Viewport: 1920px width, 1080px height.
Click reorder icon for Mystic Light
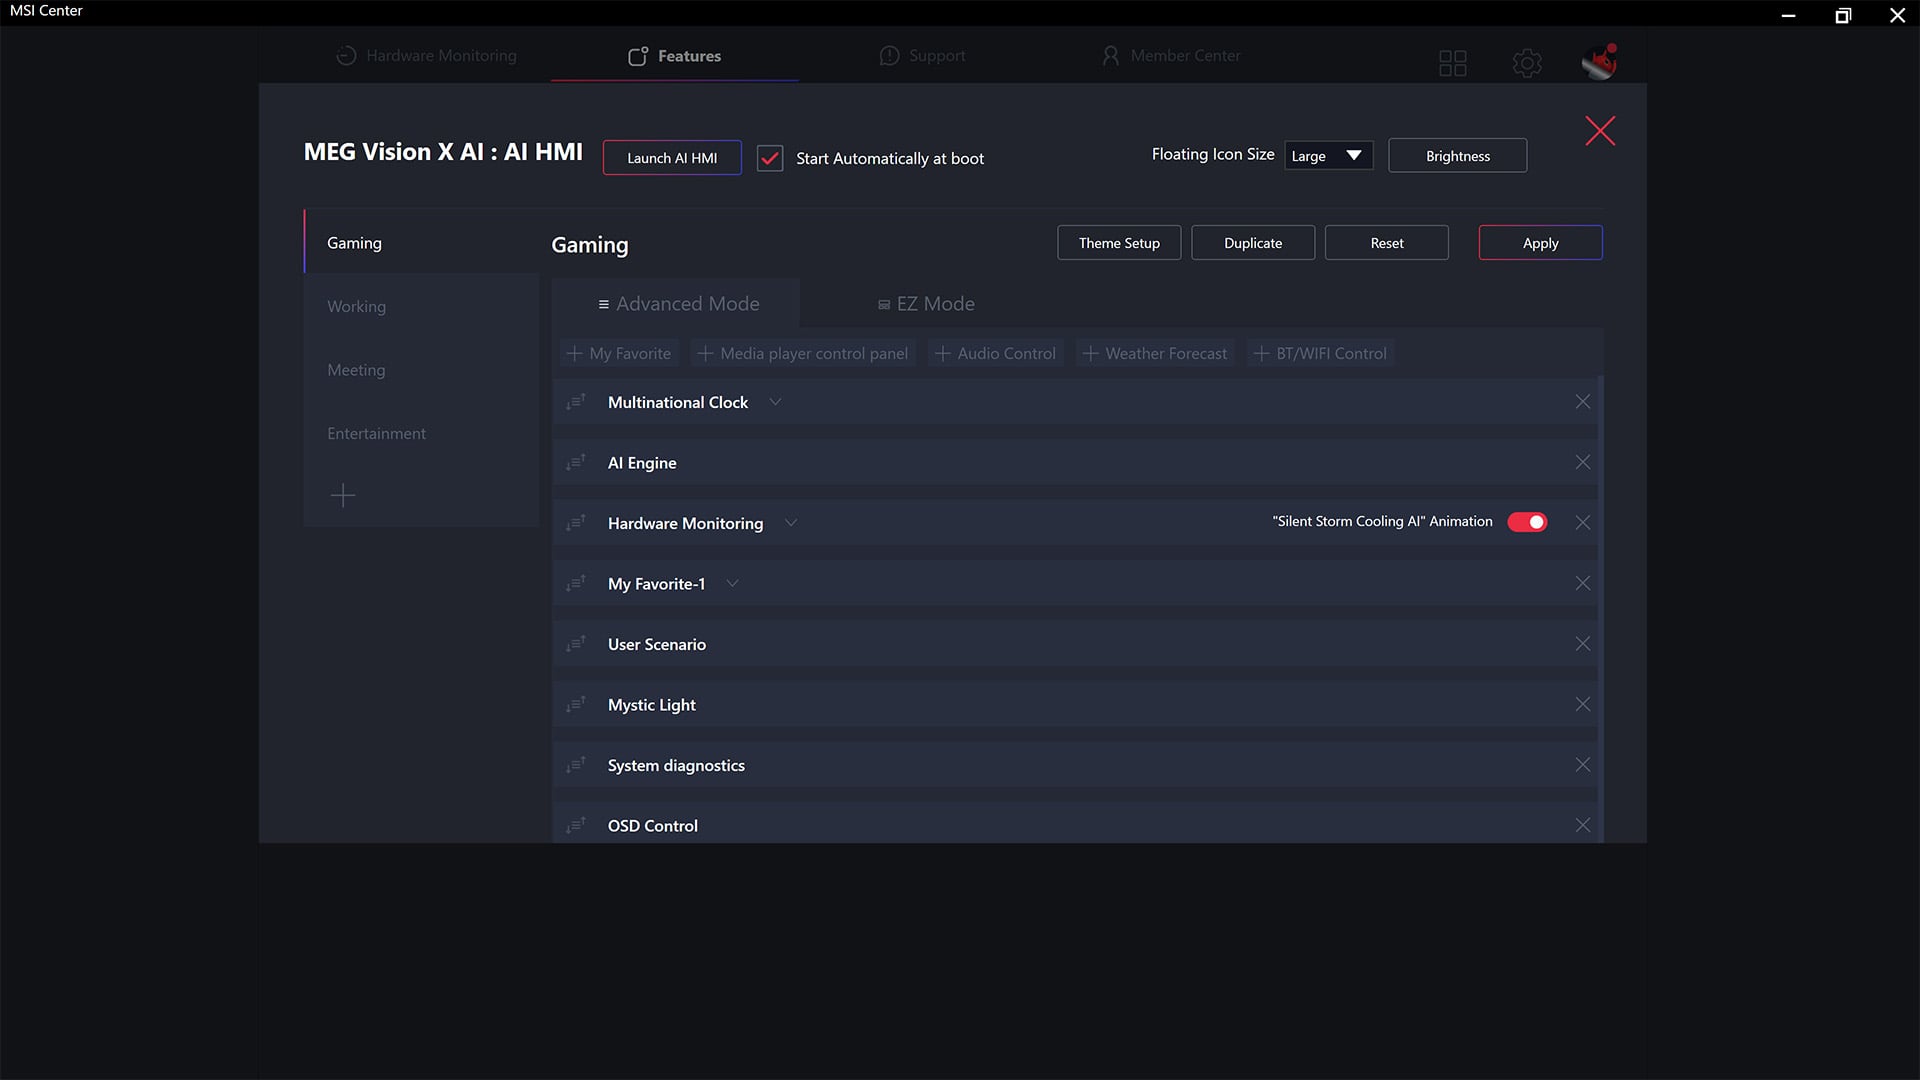tap(576, 704)
